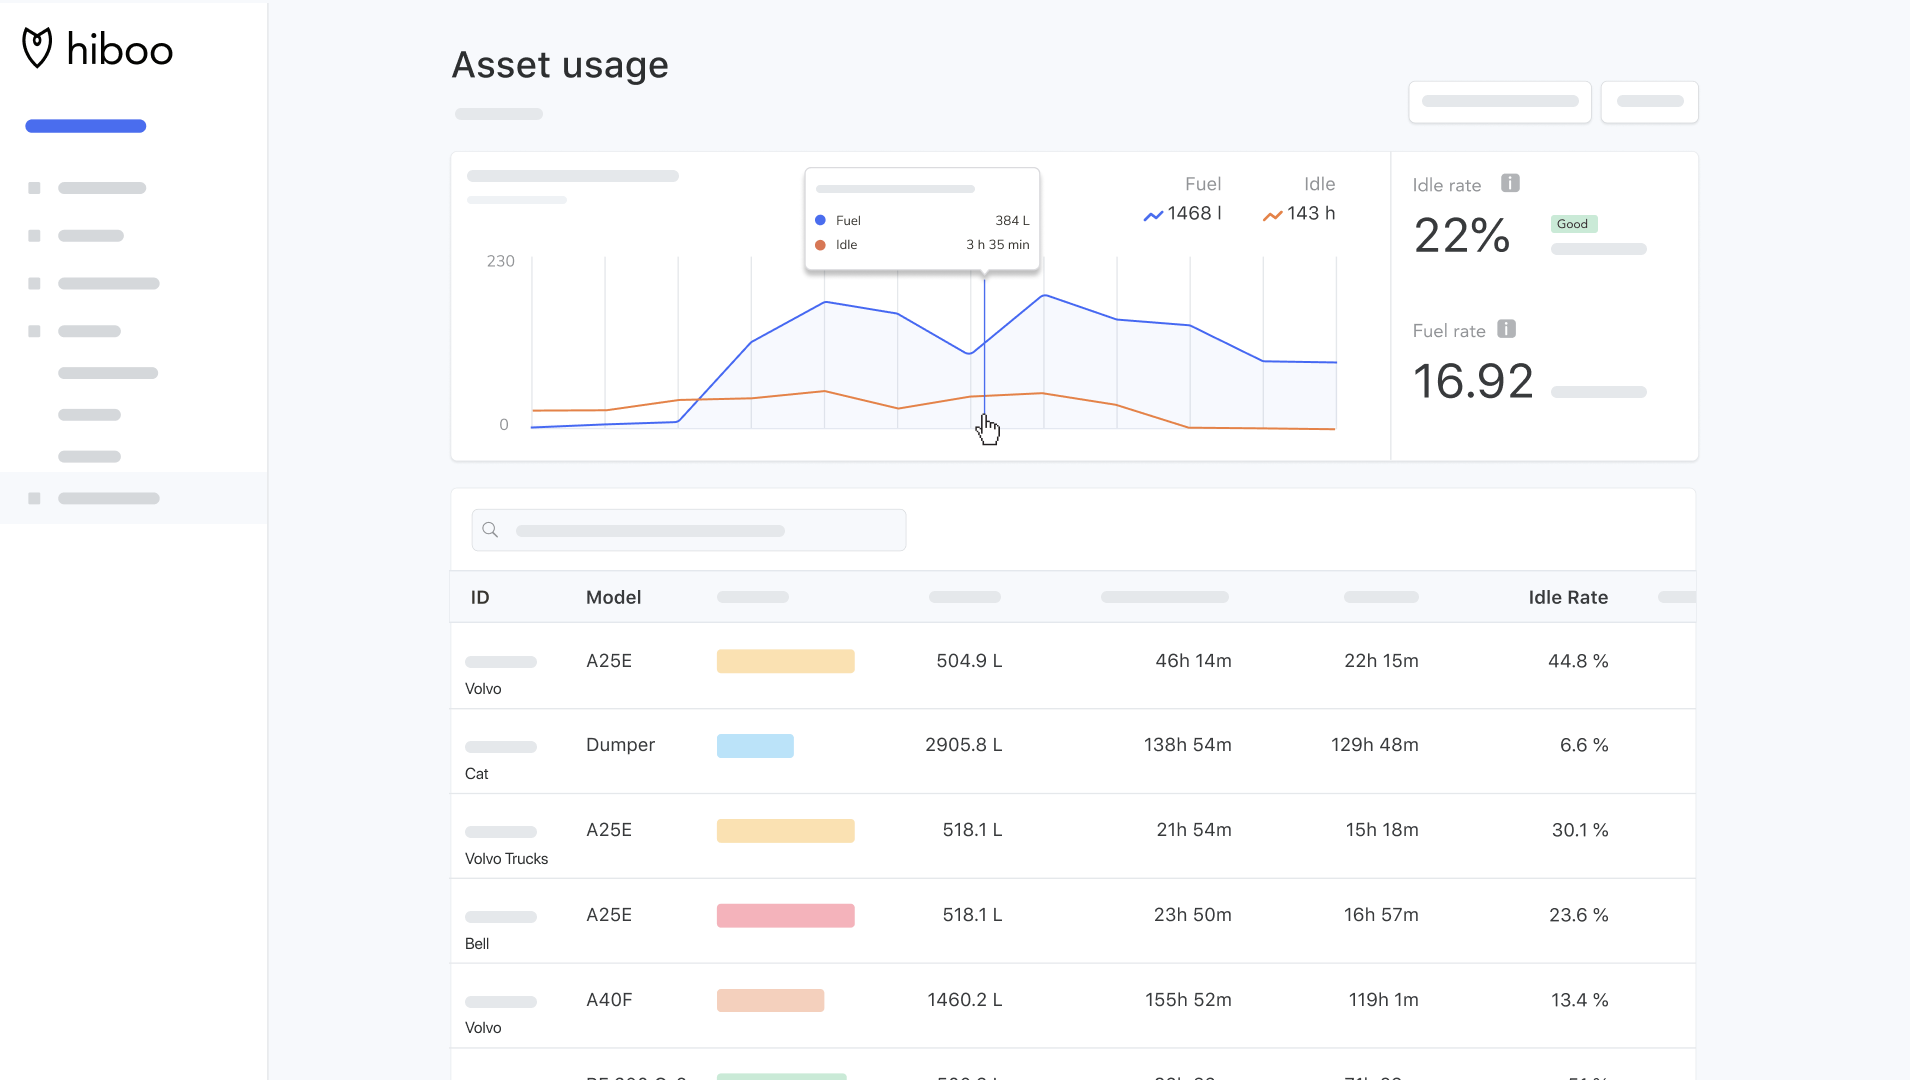Click the Cat brand label
The height and width of the screenshot is (1080, 1910).
(476, 774)
